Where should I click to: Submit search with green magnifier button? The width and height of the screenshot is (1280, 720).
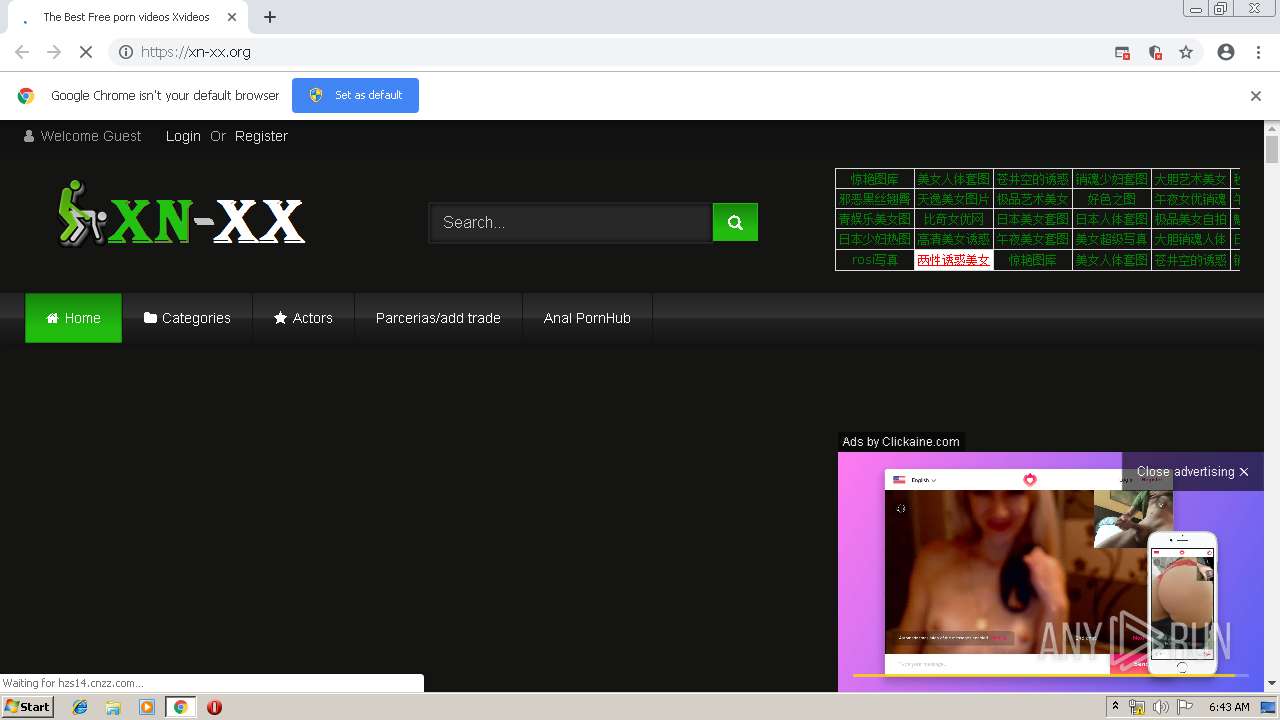coord(735,222)
